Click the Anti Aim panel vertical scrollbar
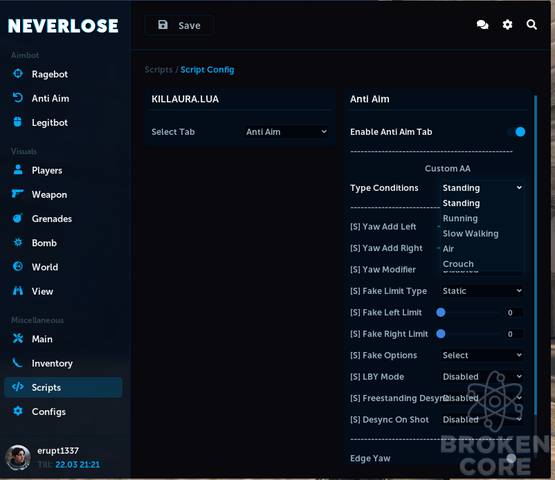Viewport: 555px width, 480px height. pyautogui.click(x=536, y=255)
